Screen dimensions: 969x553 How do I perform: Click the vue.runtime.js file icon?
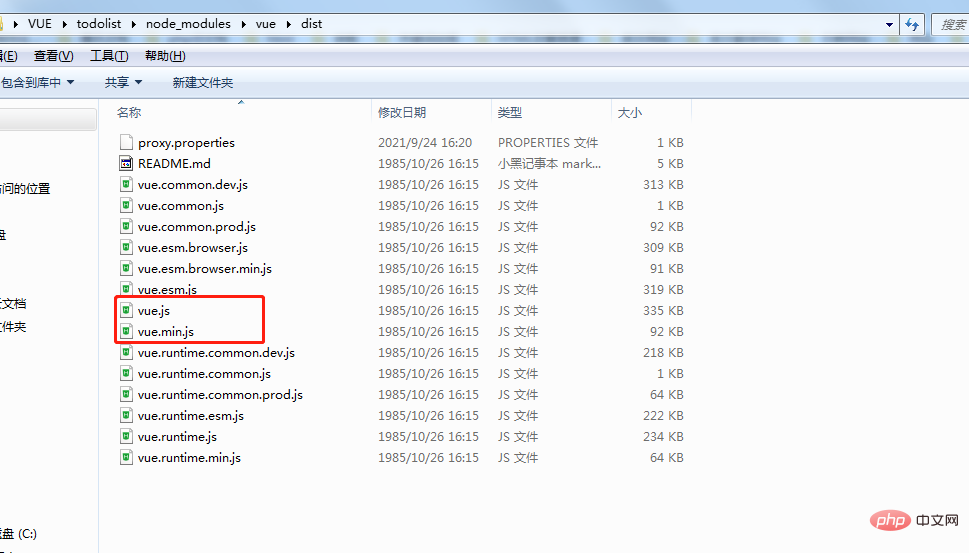tap(126, 436)
